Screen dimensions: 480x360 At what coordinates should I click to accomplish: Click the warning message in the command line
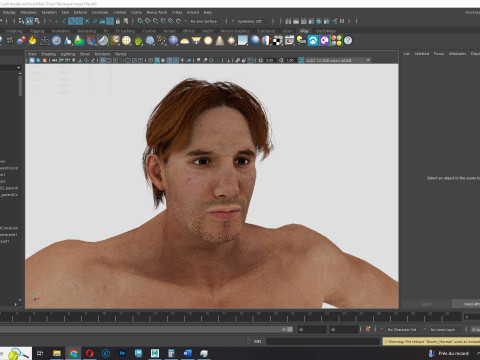[x=431, y=341]
